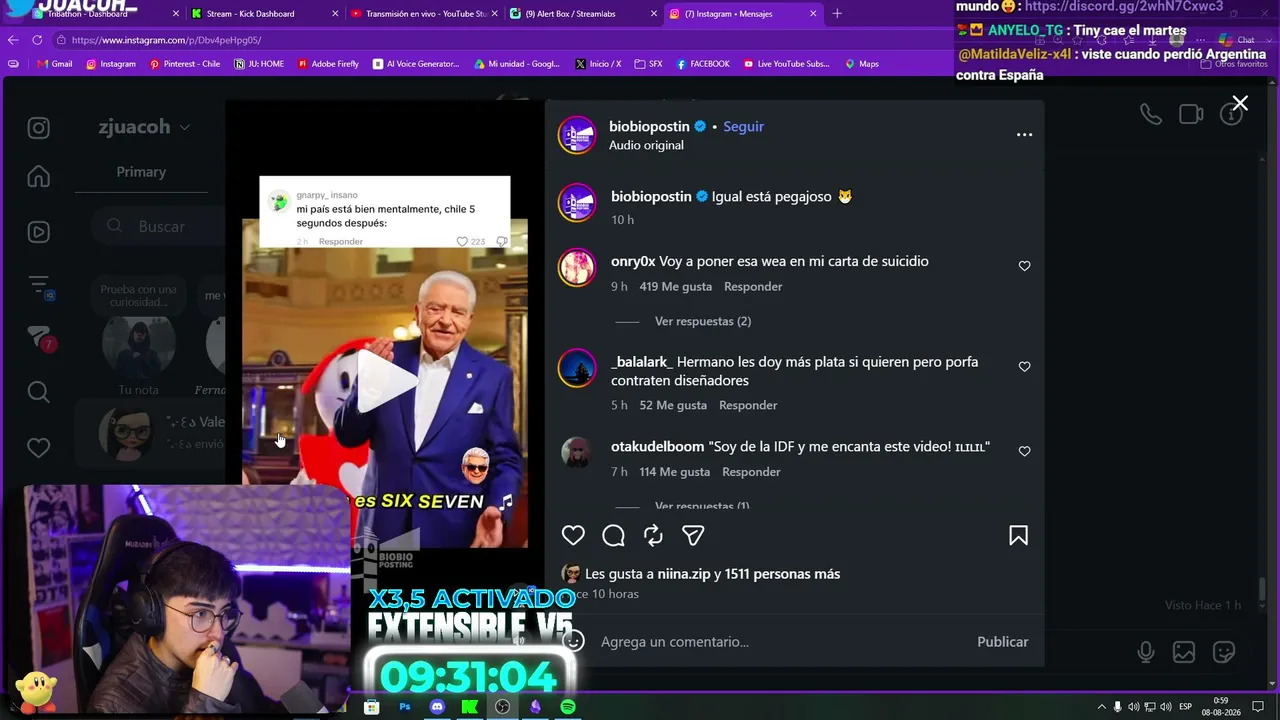Open Photoshop from the taskbar
The image size is (1280, 720).
tap(405, 707)
